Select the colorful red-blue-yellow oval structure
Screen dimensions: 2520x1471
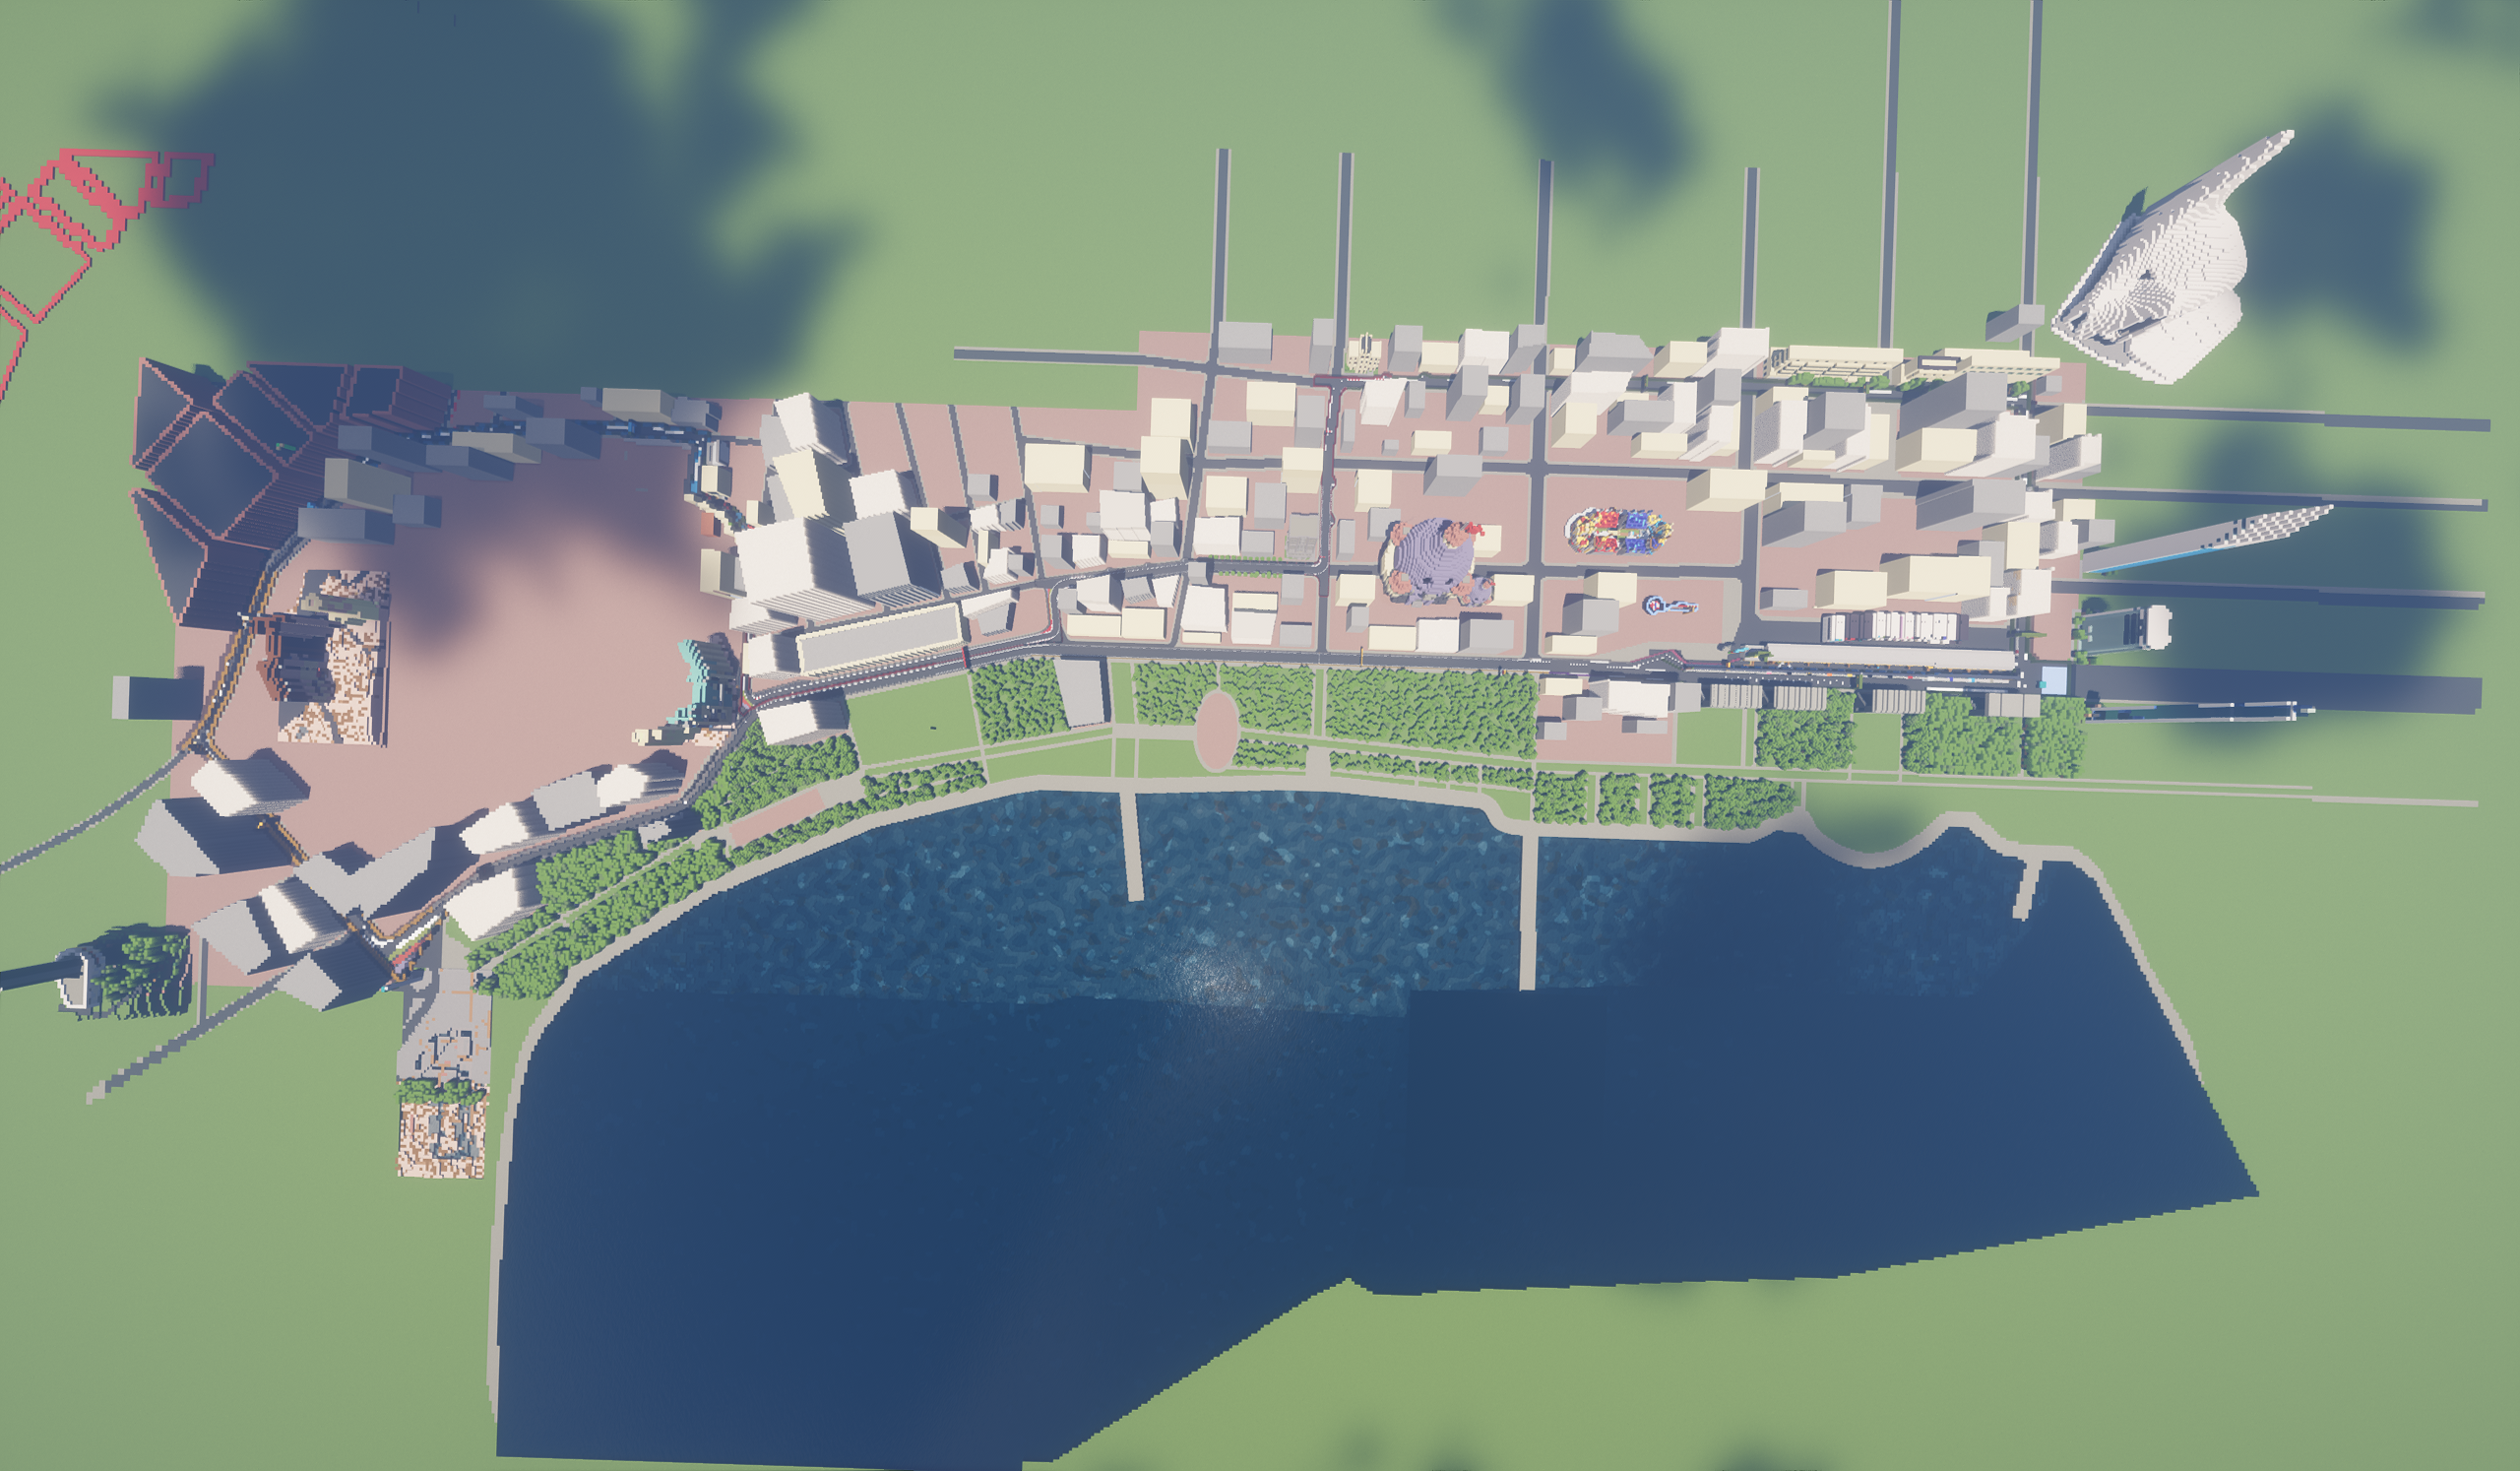[1618, 530]
